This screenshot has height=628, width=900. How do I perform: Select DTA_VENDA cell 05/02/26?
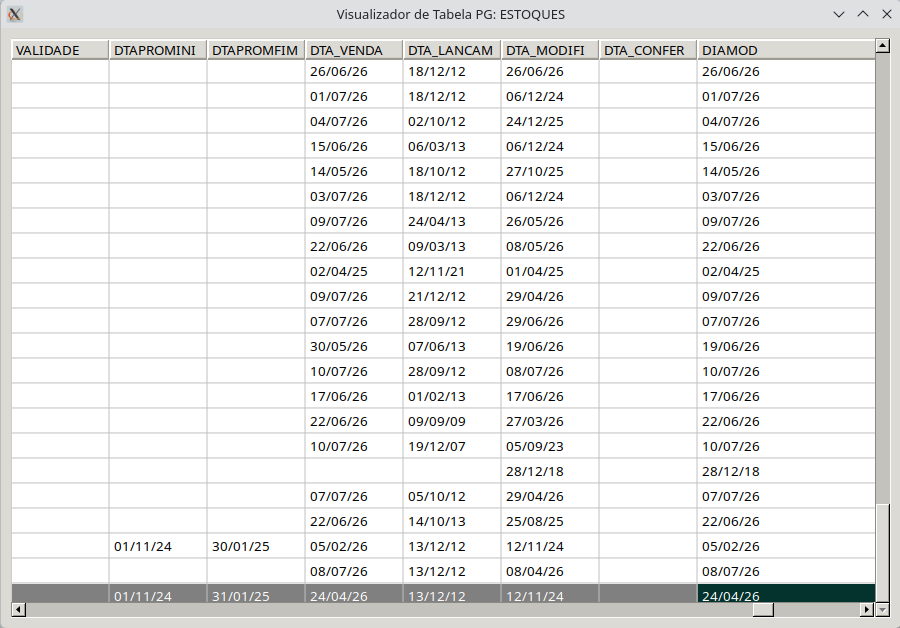pos(354,546)
